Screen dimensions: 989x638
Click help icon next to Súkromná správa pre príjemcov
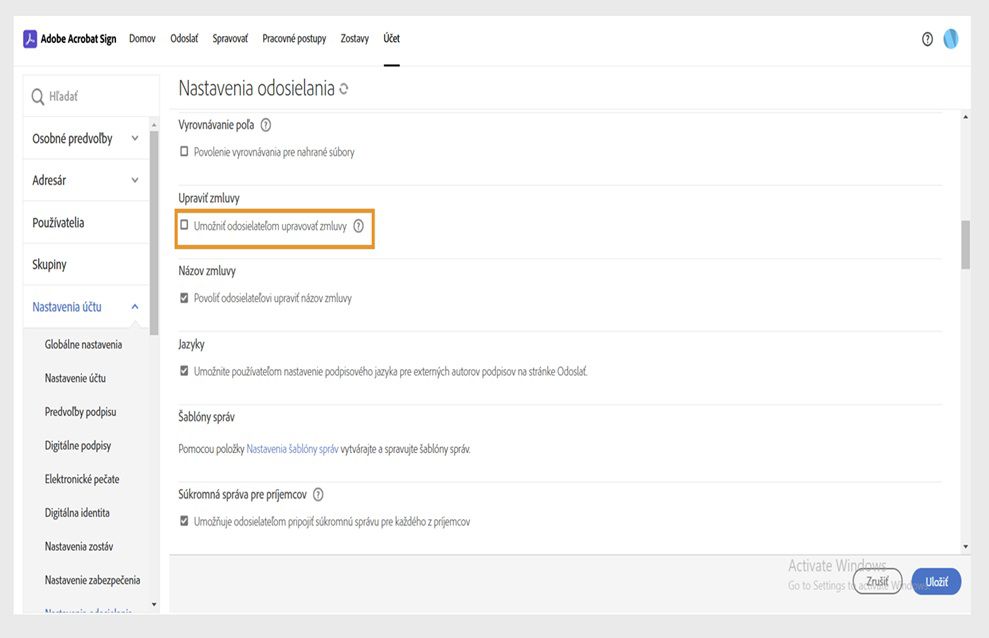318,494
